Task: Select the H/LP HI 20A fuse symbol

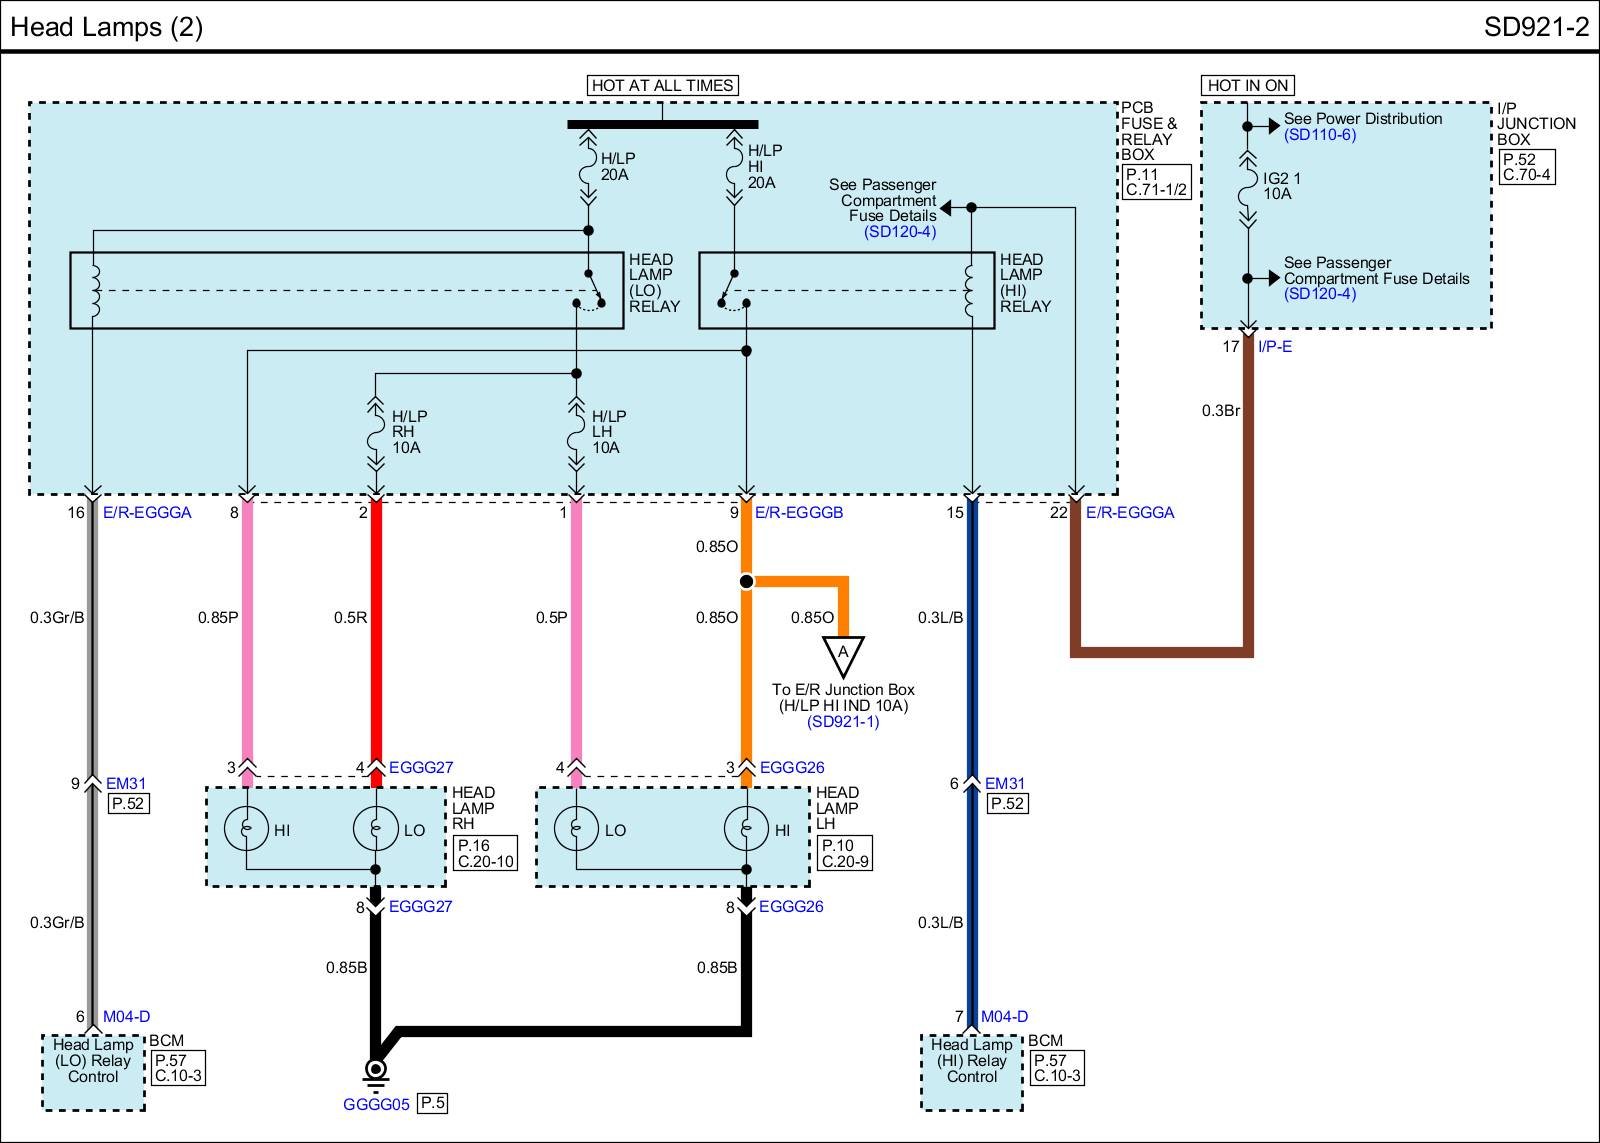Action: (x=735, y=165)
